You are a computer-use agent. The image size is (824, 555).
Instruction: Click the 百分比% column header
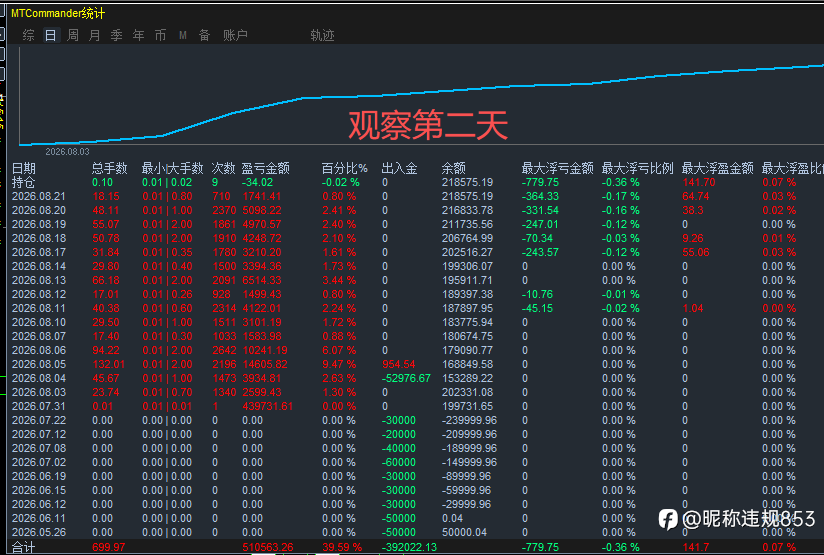click(x=344, y=168)
